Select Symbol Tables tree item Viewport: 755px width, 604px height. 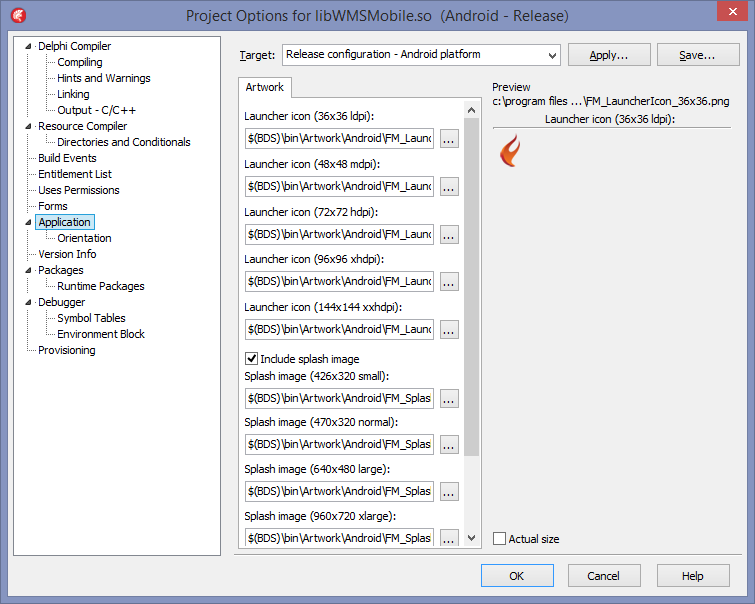pos(91,318)
